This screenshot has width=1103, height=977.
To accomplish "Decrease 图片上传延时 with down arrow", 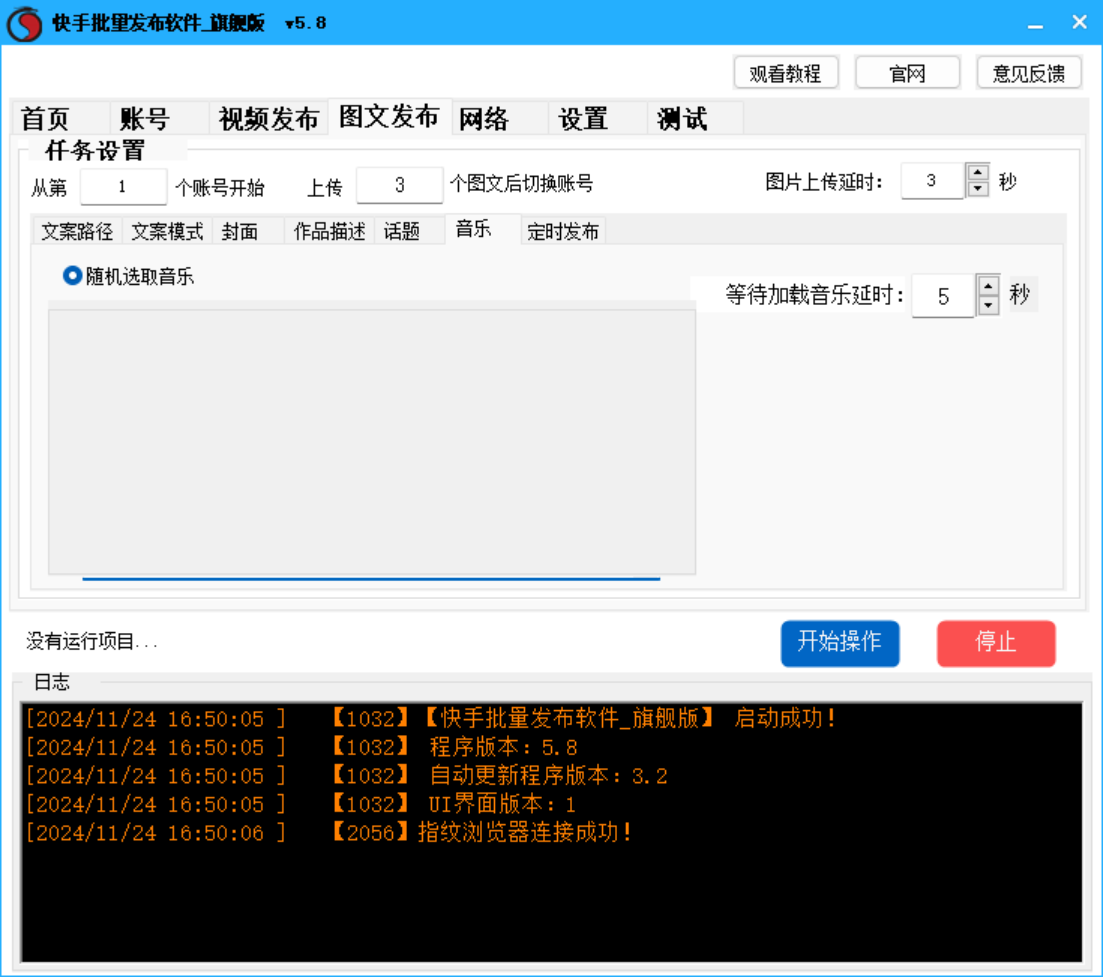I will point(978,189).
